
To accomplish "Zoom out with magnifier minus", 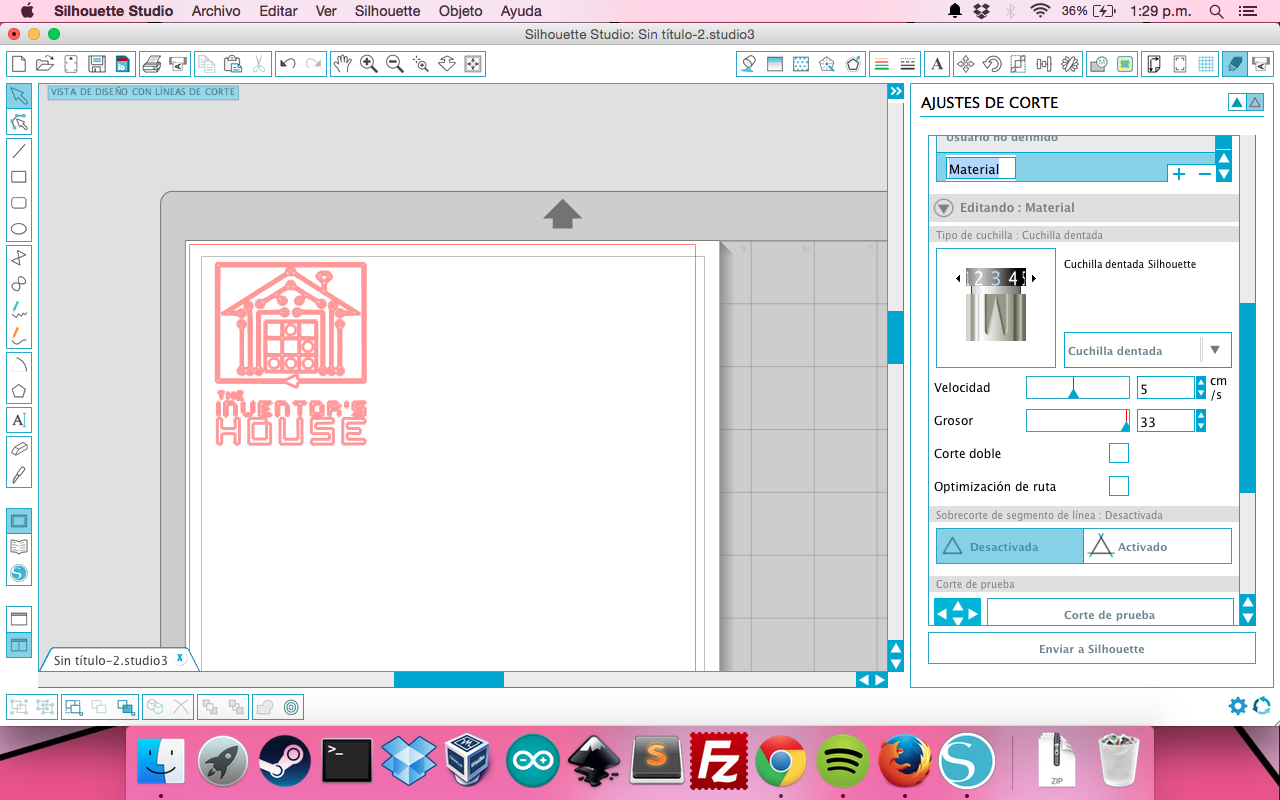I will tap(395, 64).
